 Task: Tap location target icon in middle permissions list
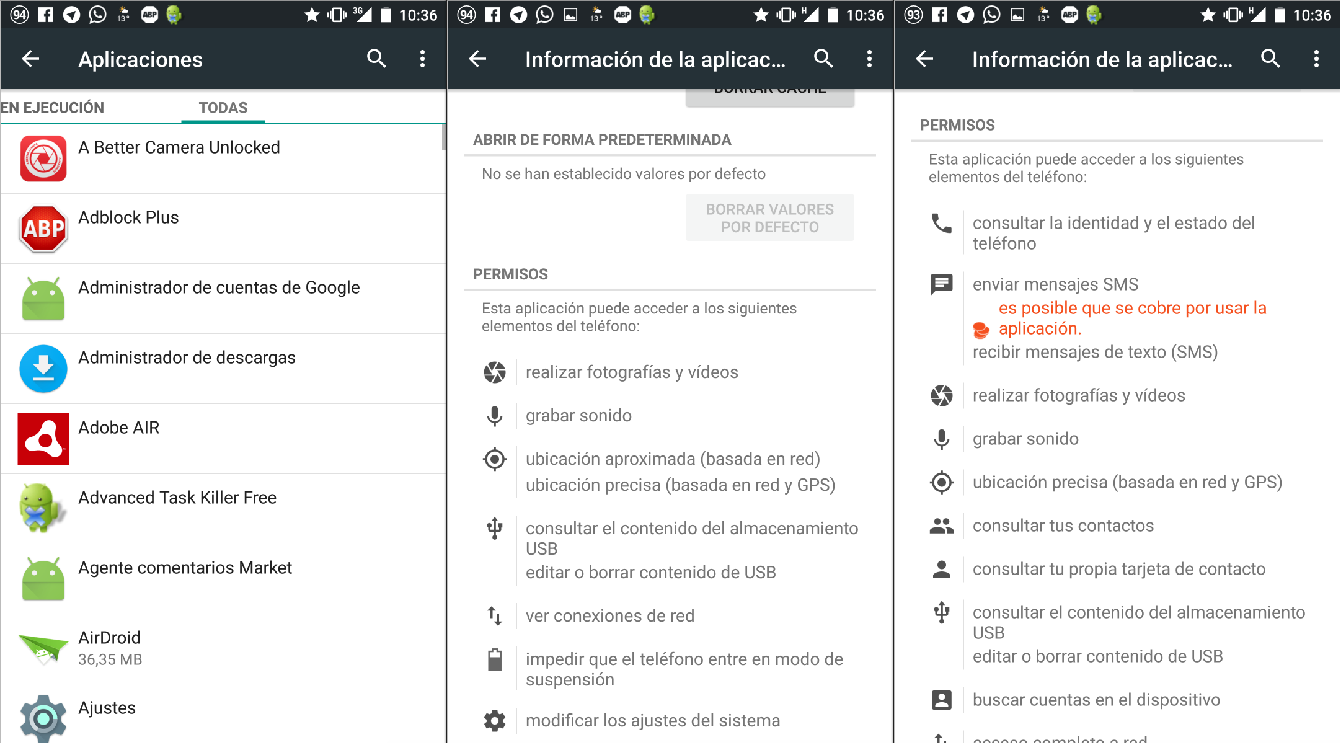tap(494, 460)
